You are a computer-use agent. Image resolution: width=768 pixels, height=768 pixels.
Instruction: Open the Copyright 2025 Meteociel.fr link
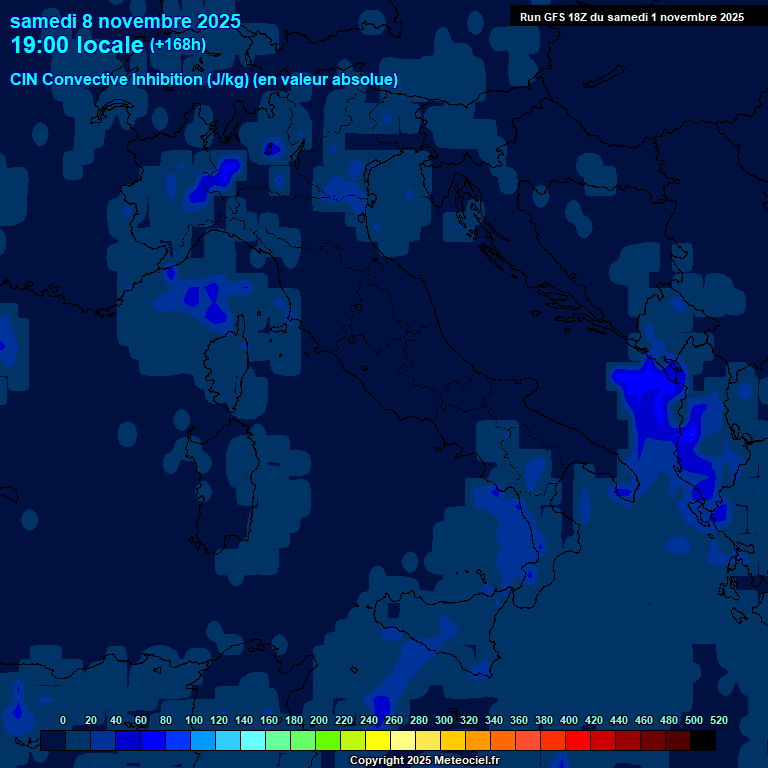click(x=424, y=761)
